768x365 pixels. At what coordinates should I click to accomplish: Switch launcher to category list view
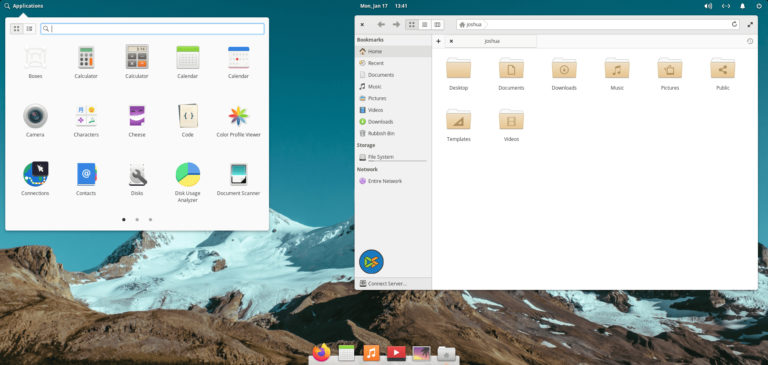coord(29,29)
